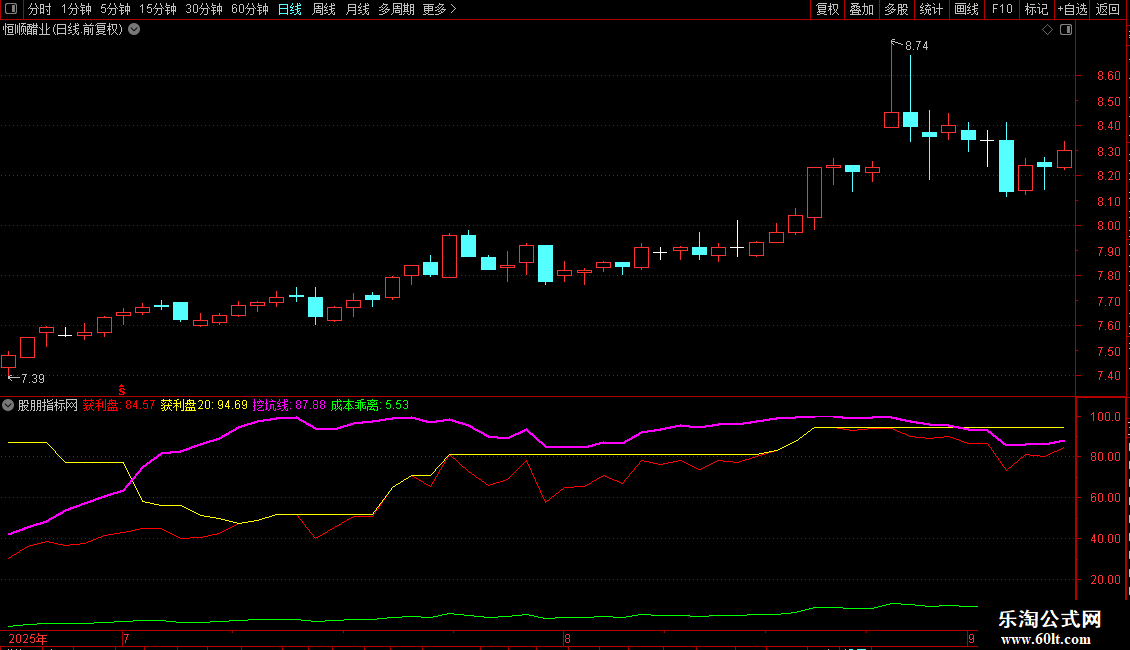Click month 8 on the time axis

pos(568,639)
